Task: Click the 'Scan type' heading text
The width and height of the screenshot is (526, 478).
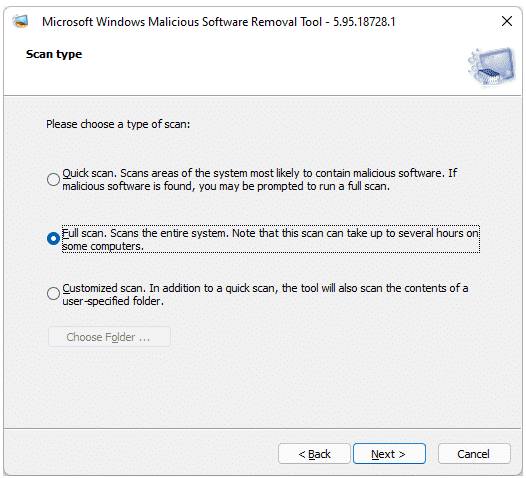Action: [54, 54]
